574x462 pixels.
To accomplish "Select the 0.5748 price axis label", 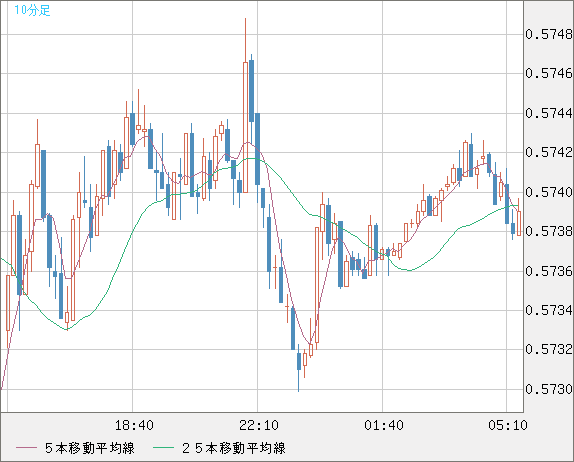I will 549,34.
